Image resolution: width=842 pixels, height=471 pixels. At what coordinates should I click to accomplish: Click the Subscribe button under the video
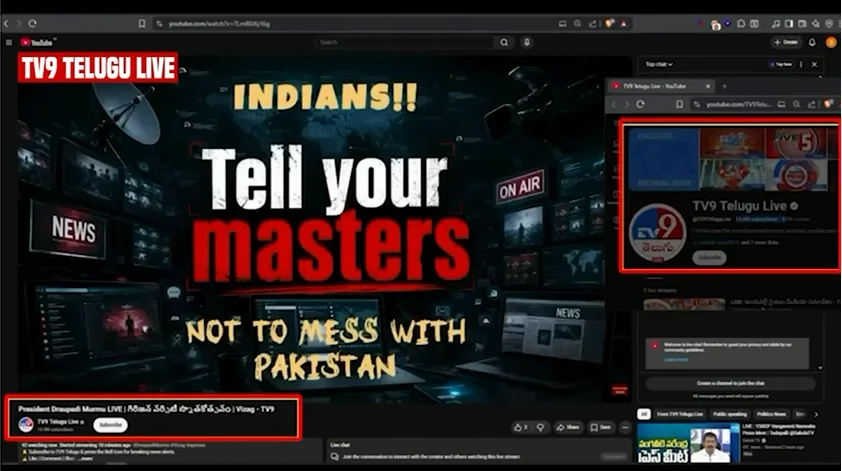click(110, 425)
